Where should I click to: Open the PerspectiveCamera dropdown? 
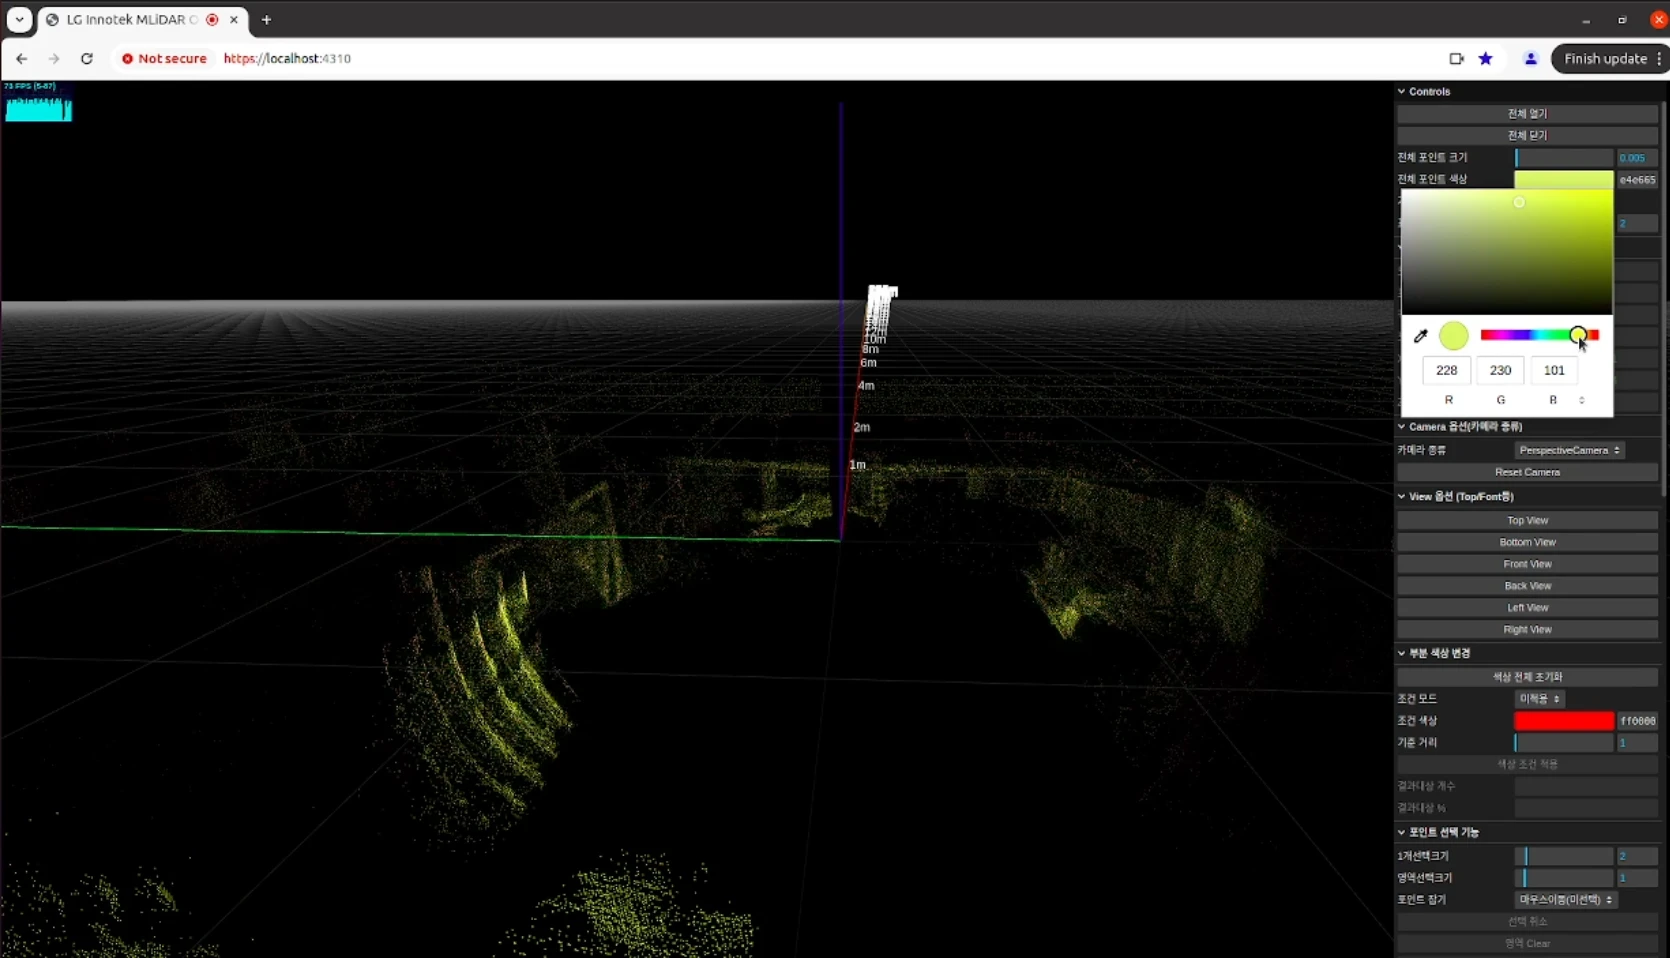(x=1569, y=450)
